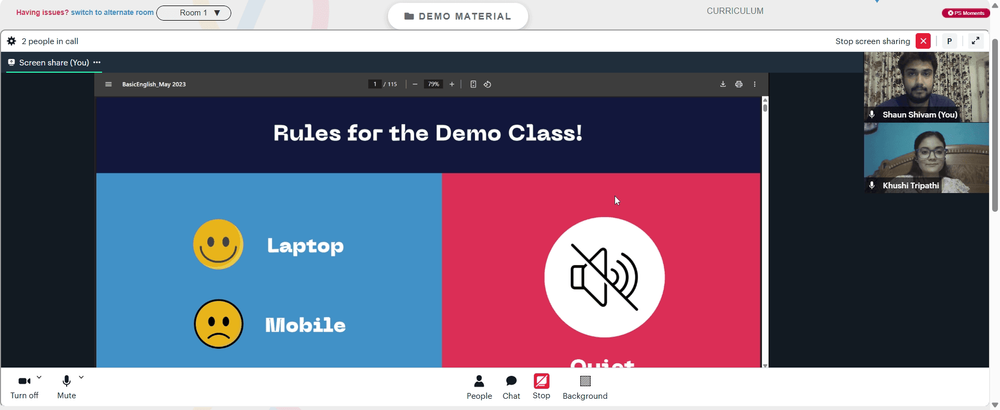This screenshot has height=410, width=1000.
Task: Open the DEMO MATERIAL folder tab
Action: point(458,16)
